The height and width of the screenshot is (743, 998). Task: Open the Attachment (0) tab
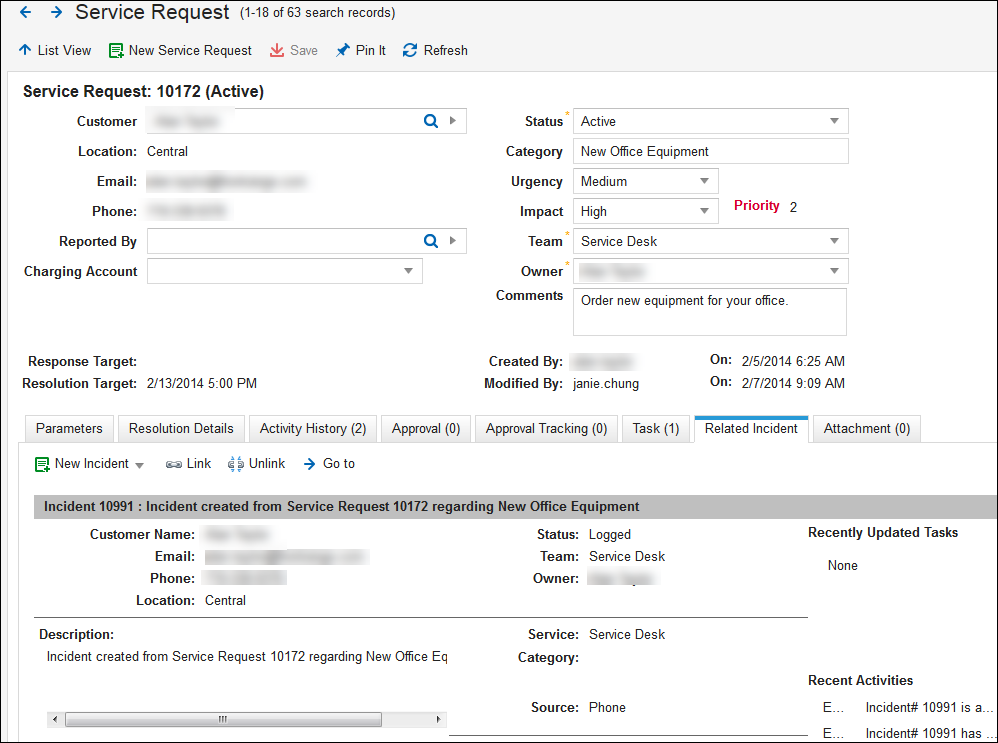click(x=866, y=428)
